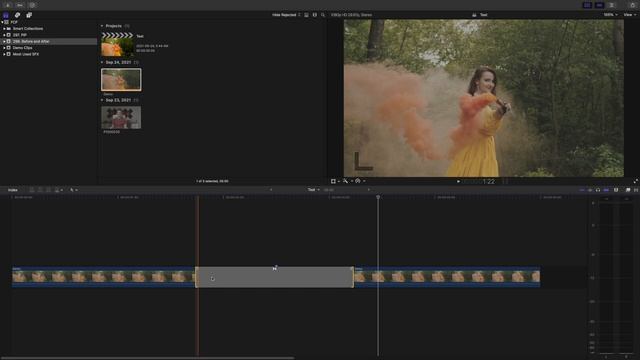This screenshot has height=360, width=640.
Task: Play the viewer with play button
Action: (458, 181)
